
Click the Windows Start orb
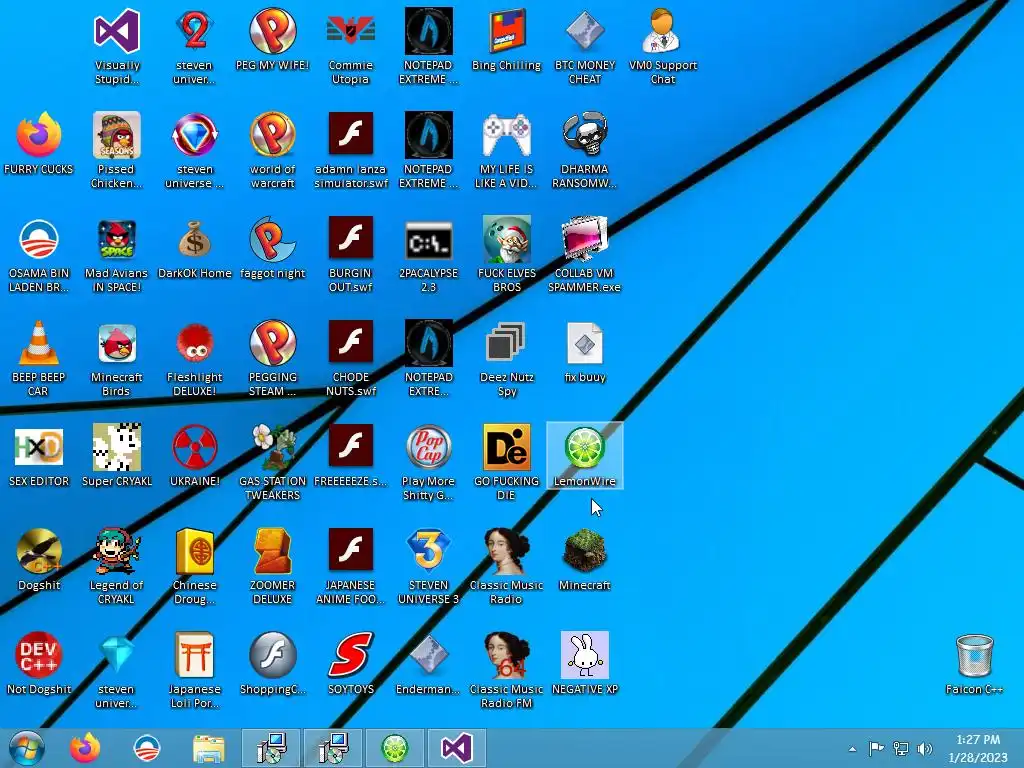pos(27,748)
